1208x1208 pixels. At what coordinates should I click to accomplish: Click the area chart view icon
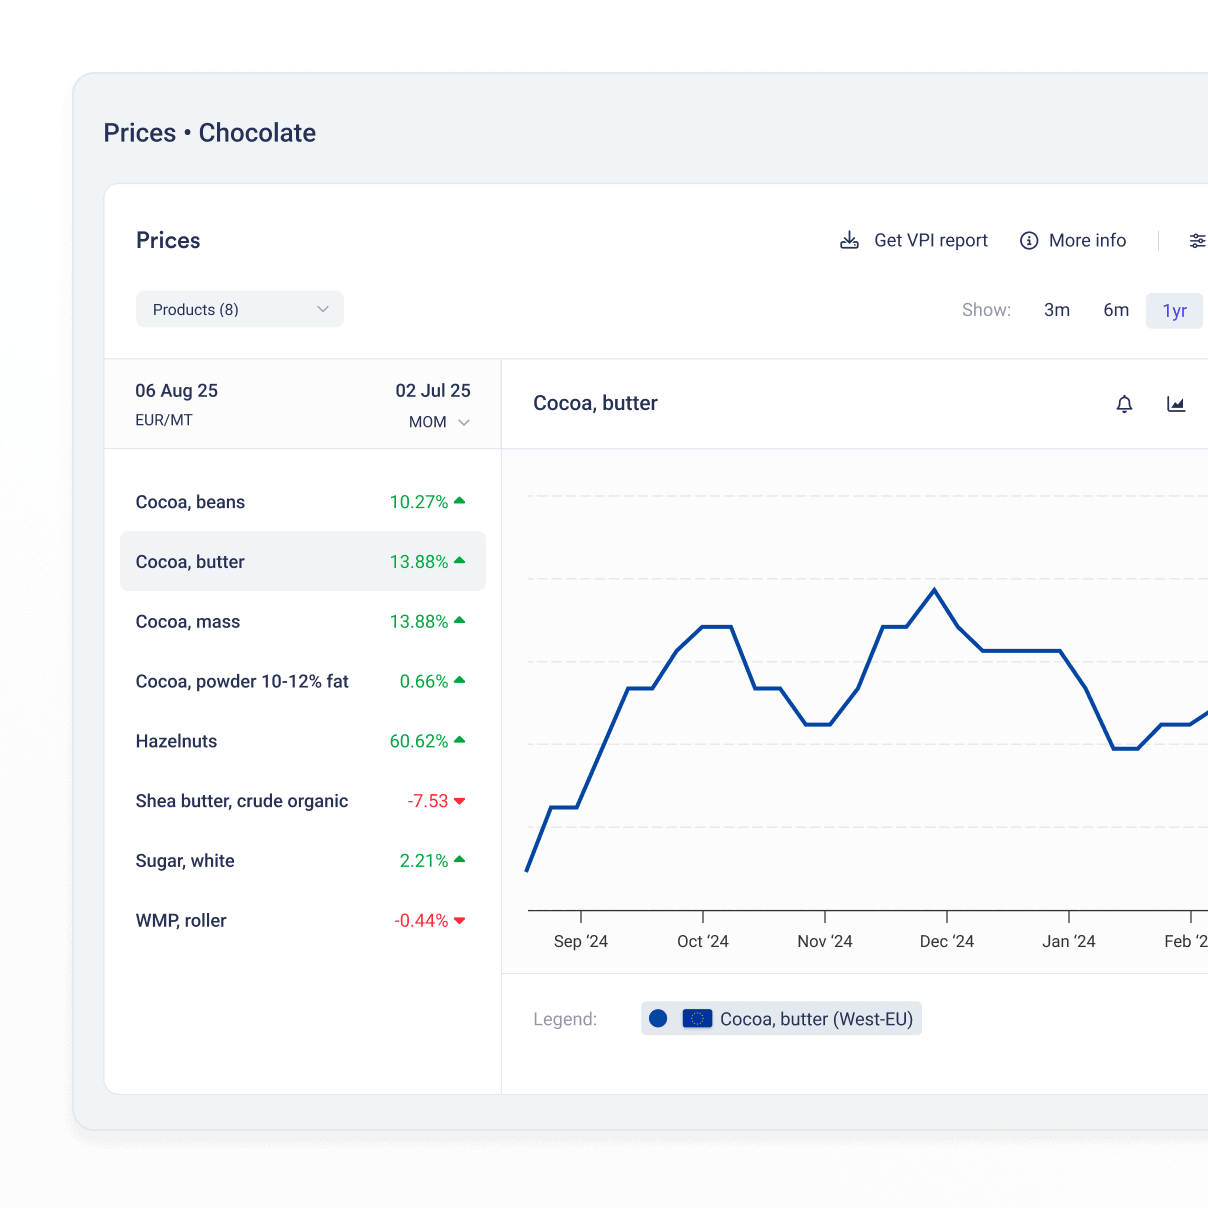tap(1176, 404)
